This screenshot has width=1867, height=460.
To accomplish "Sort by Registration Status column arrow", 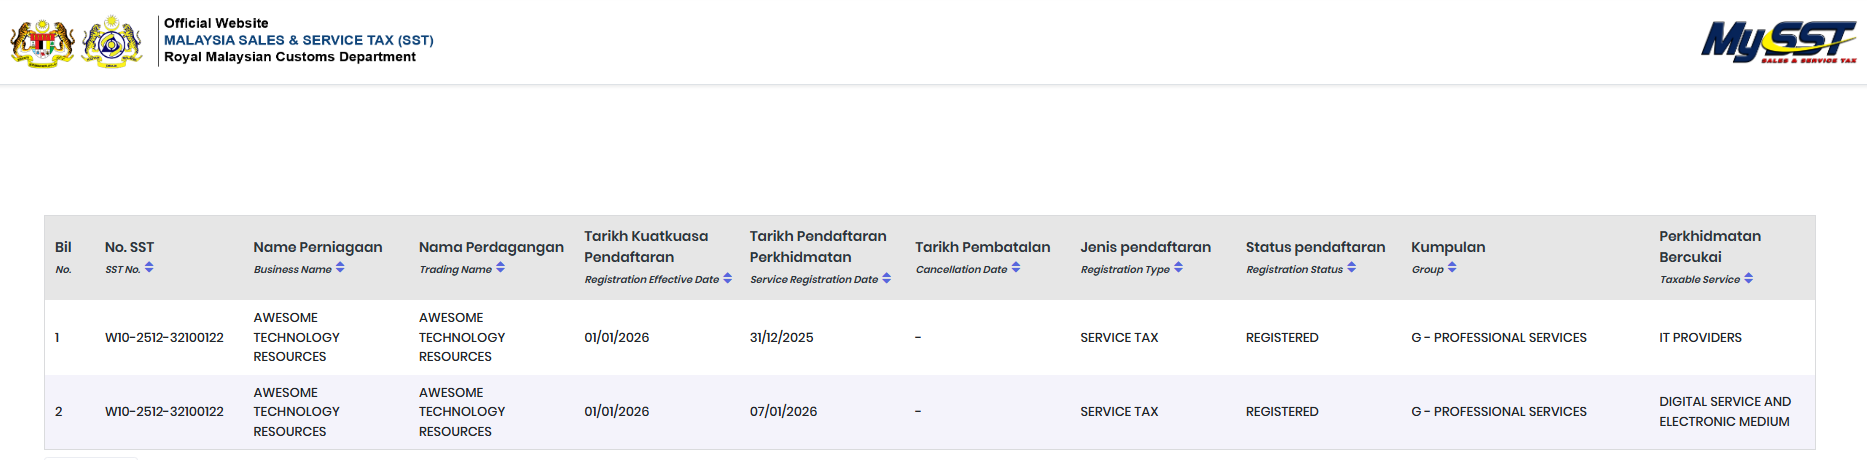I will (x=1351, y=268).
